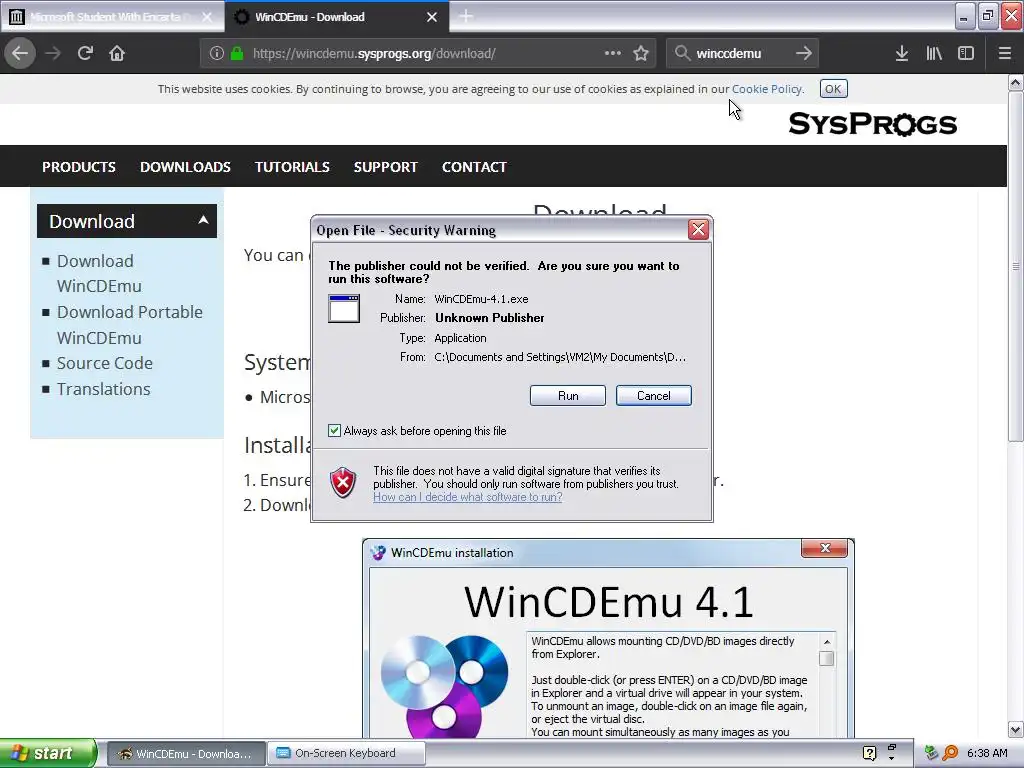Reload the current page

(85, 53)
